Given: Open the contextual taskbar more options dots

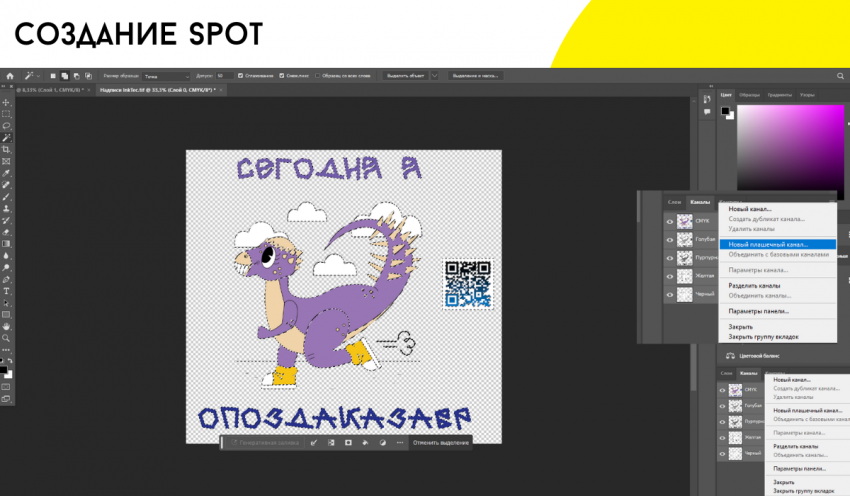Looking at the screenshot, I should coord(400,443).
